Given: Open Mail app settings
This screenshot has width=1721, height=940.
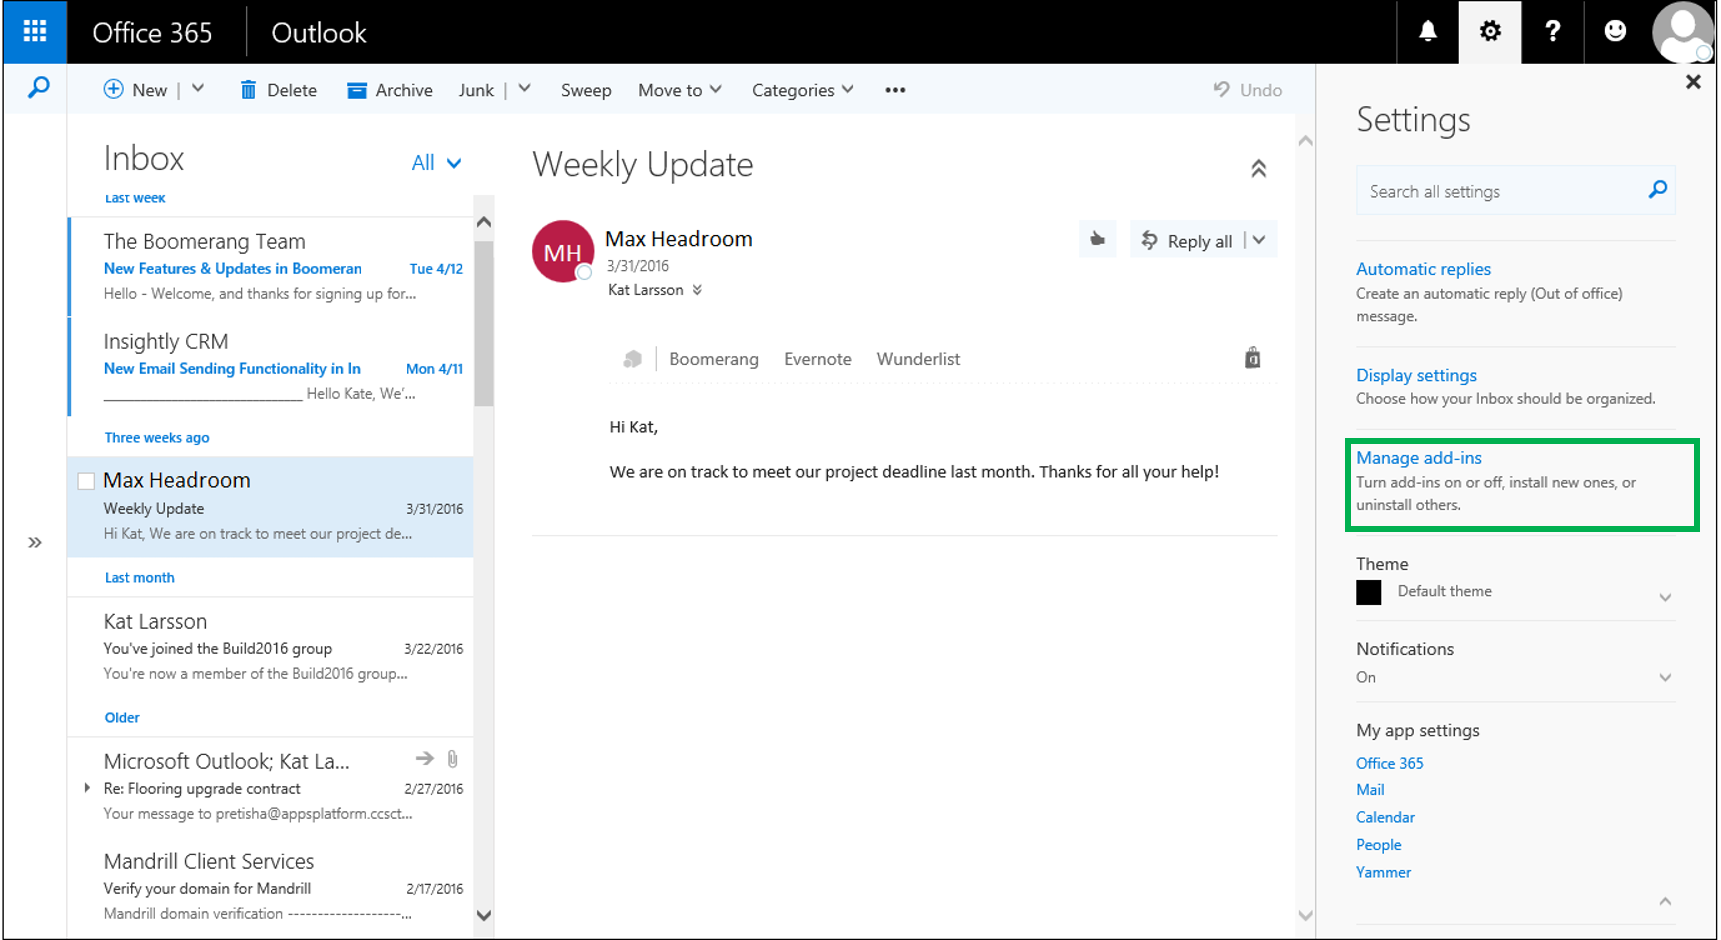Looking at the screenshot, I should pos(1370,790).
